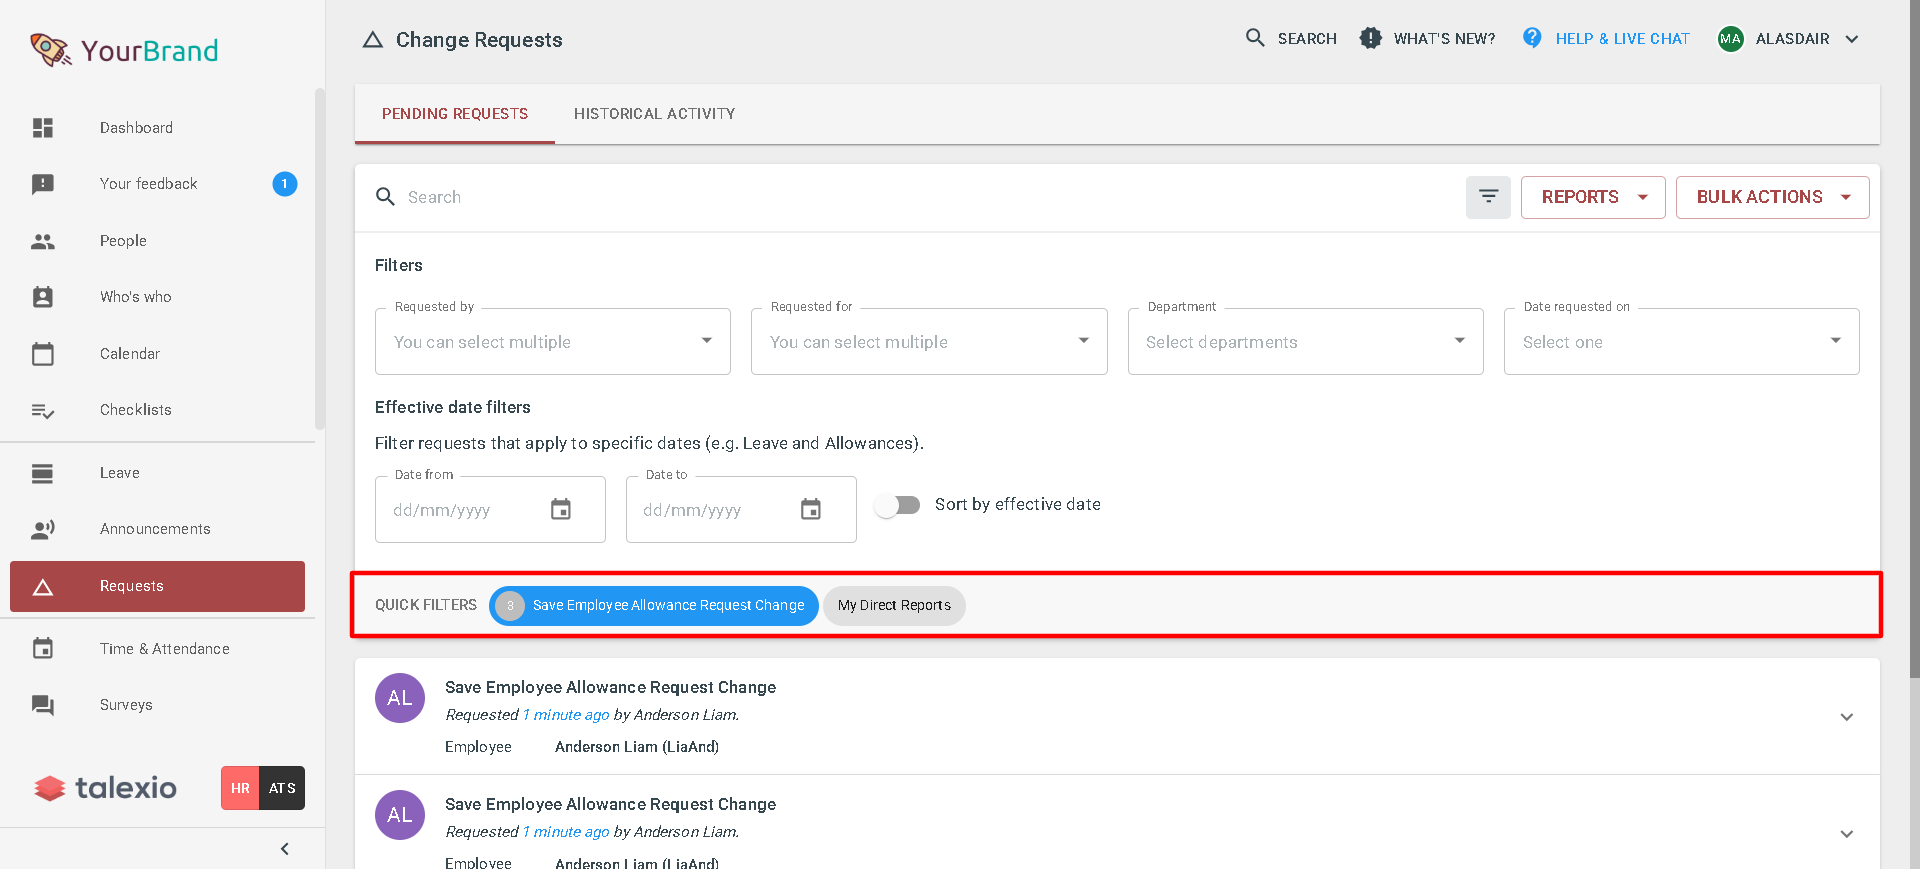
Task: Open the Requested by dropdown
Action: 553,342
